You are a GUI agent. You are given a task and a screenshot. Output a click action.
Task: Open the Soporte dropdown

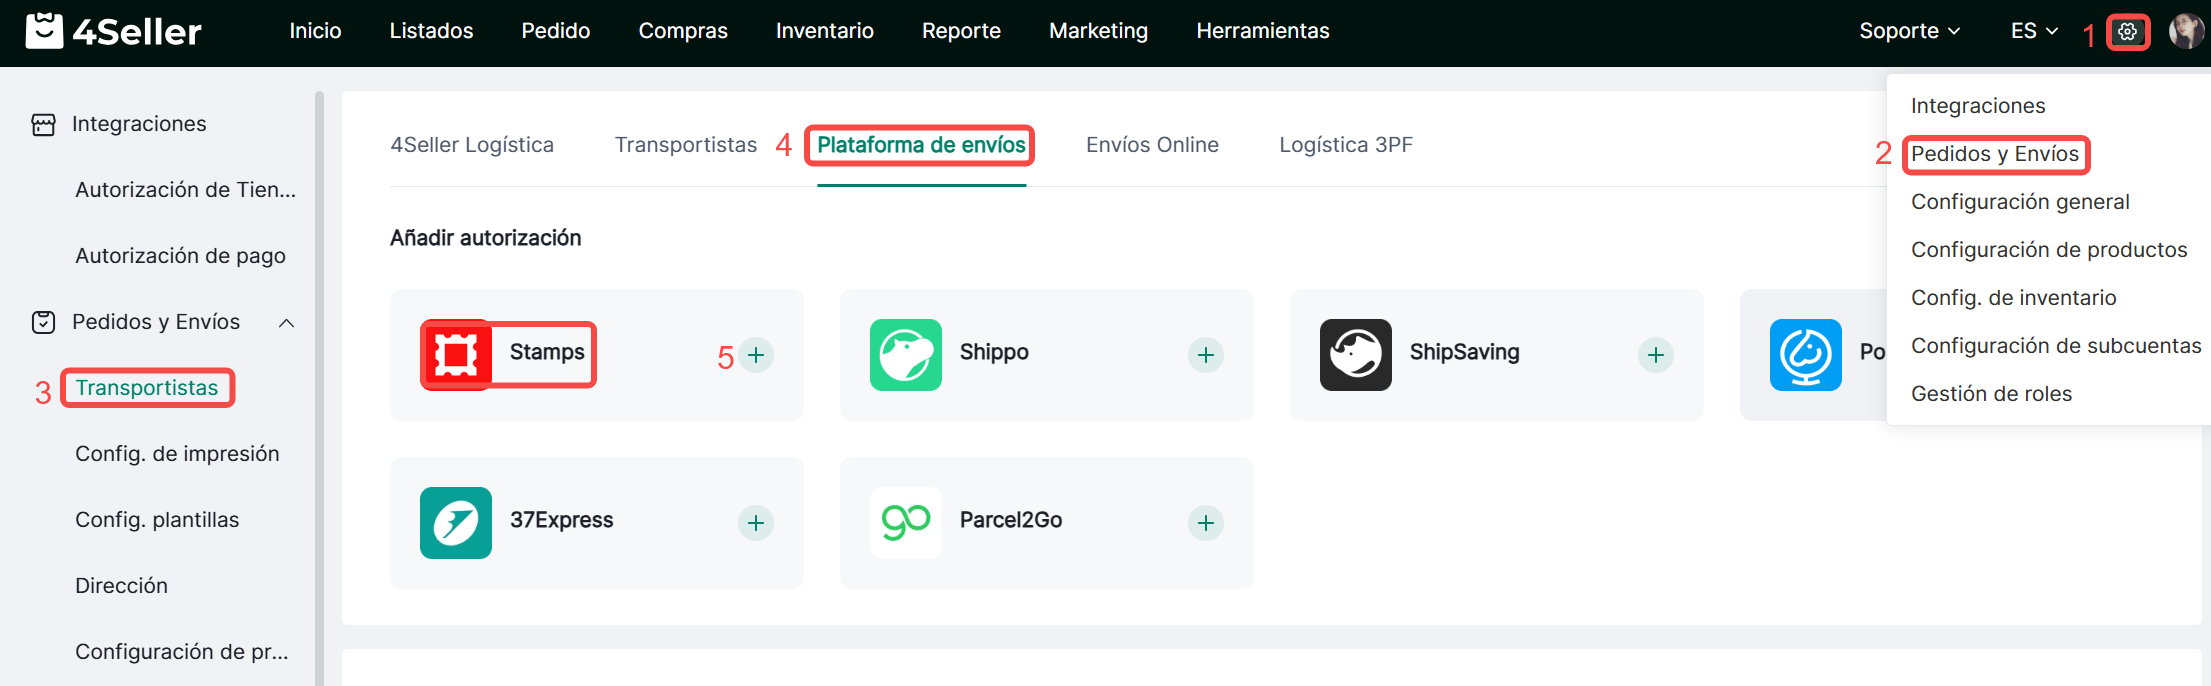tap(1908, 31)
